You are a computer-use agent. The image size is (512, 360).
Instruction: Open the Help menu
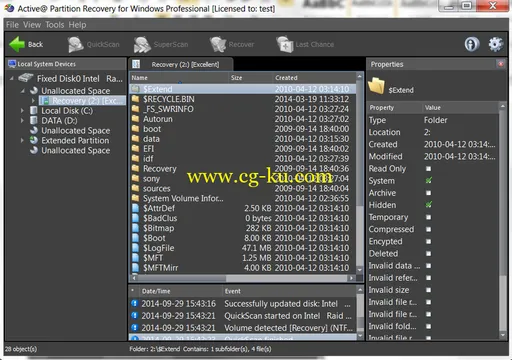click(77, 25)
